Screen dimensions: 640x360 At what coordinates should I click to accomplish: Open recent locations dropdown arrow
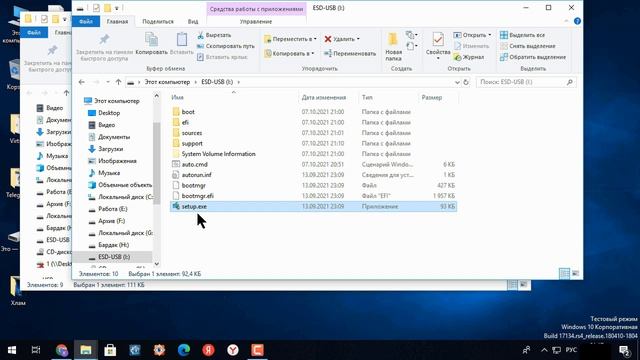[x=108, y=82]
